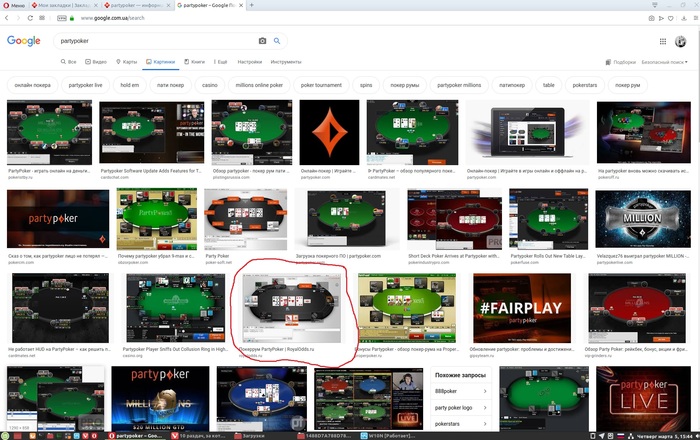Switch to 'W10N [Работает]' taskbar window

click(x=388, y=436)
